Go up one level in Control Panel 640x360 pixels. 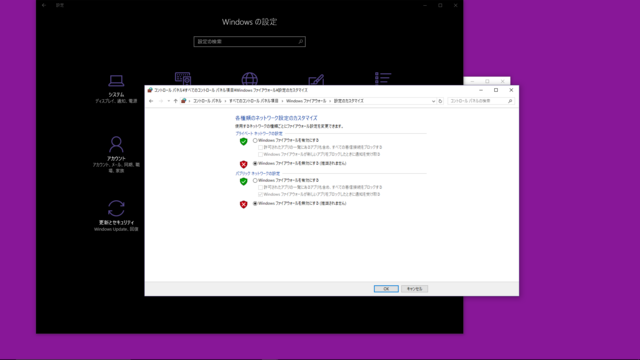[x=176, y=101]
